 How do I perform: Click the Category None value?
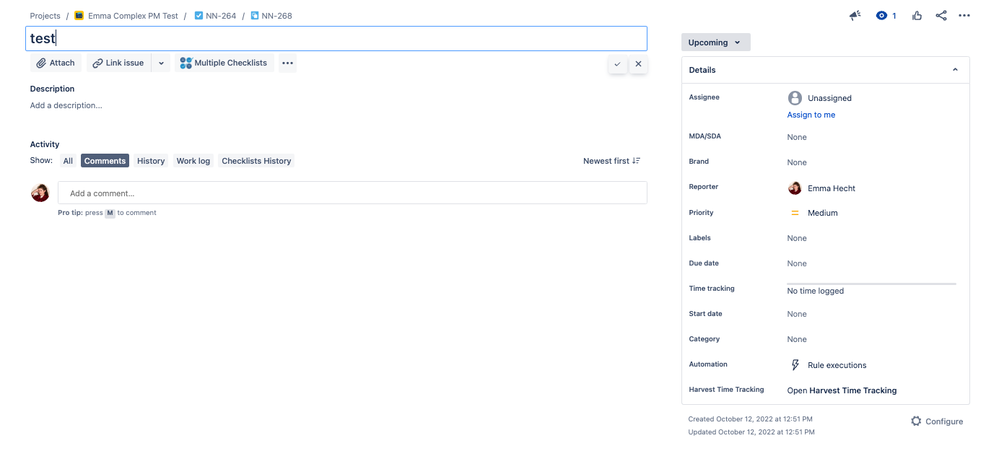tap(796, 339)
